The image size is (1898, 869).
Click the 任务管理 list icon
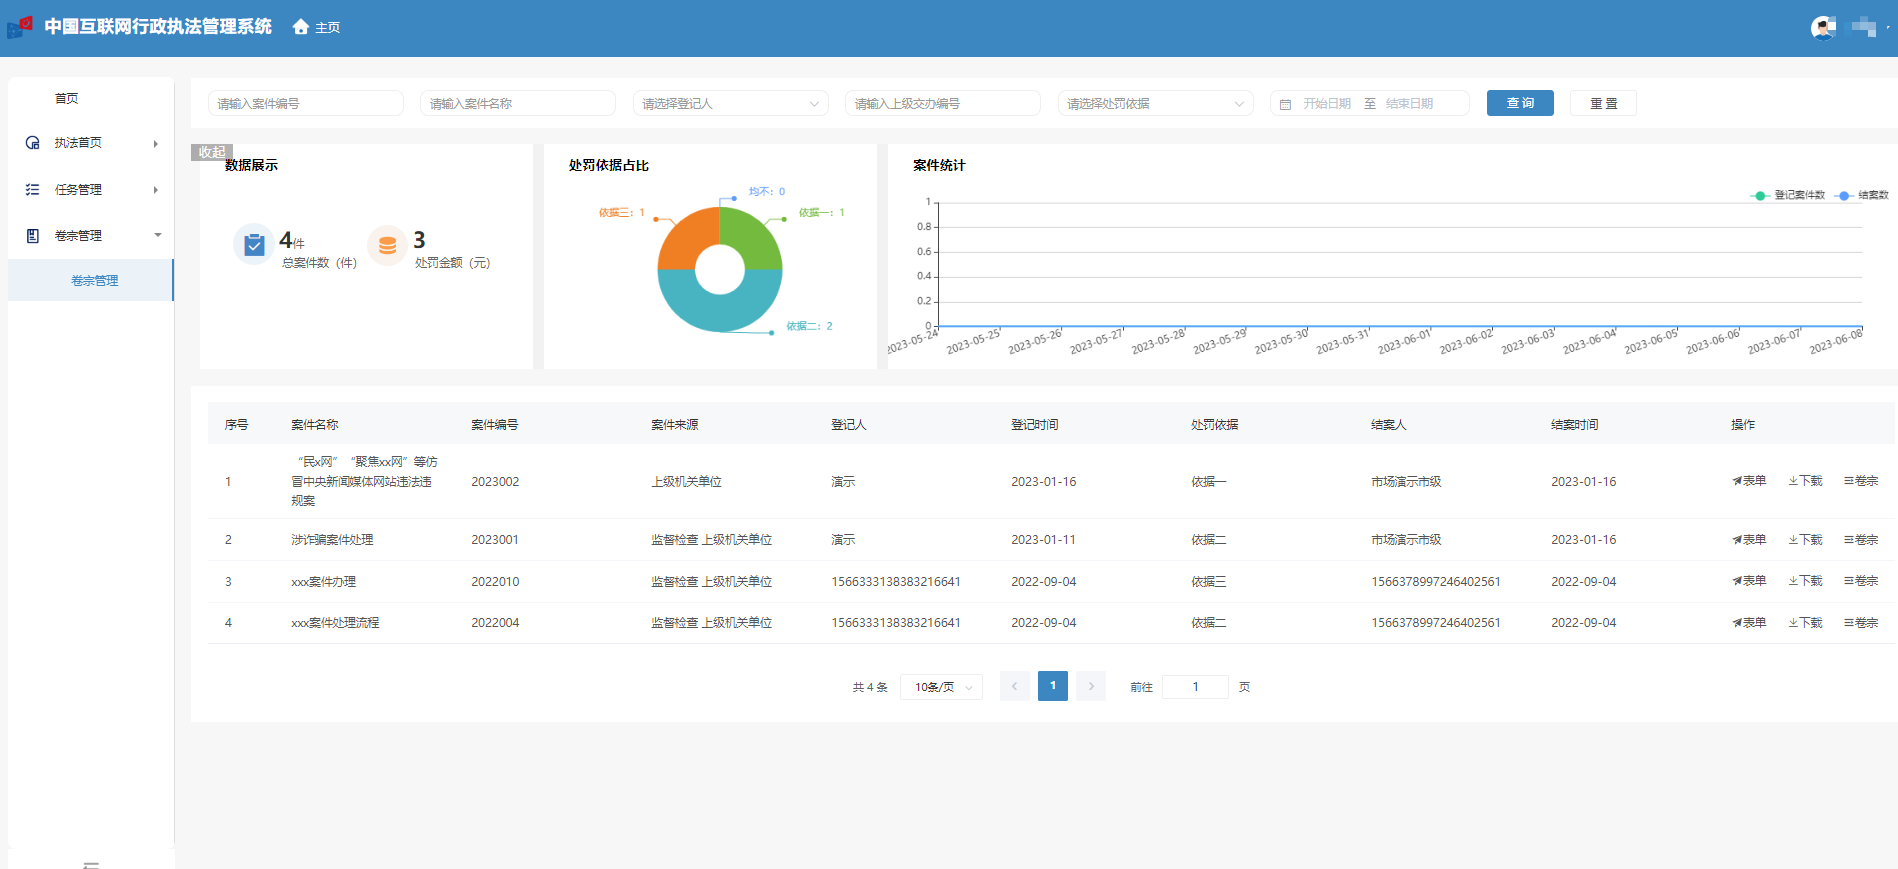[x=33, y=189]
